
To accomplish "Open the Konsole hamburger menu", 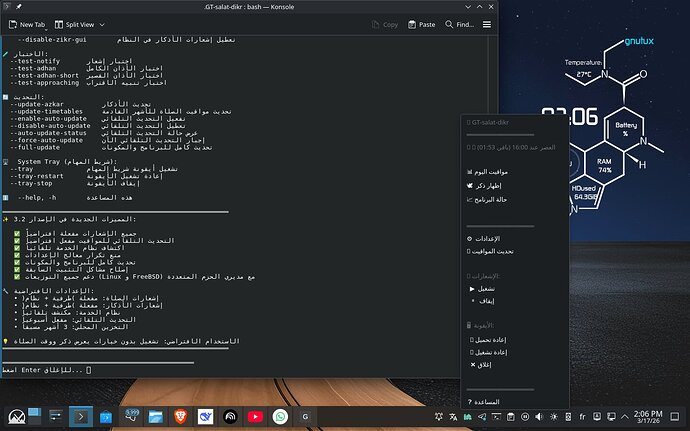I will 487,25.
